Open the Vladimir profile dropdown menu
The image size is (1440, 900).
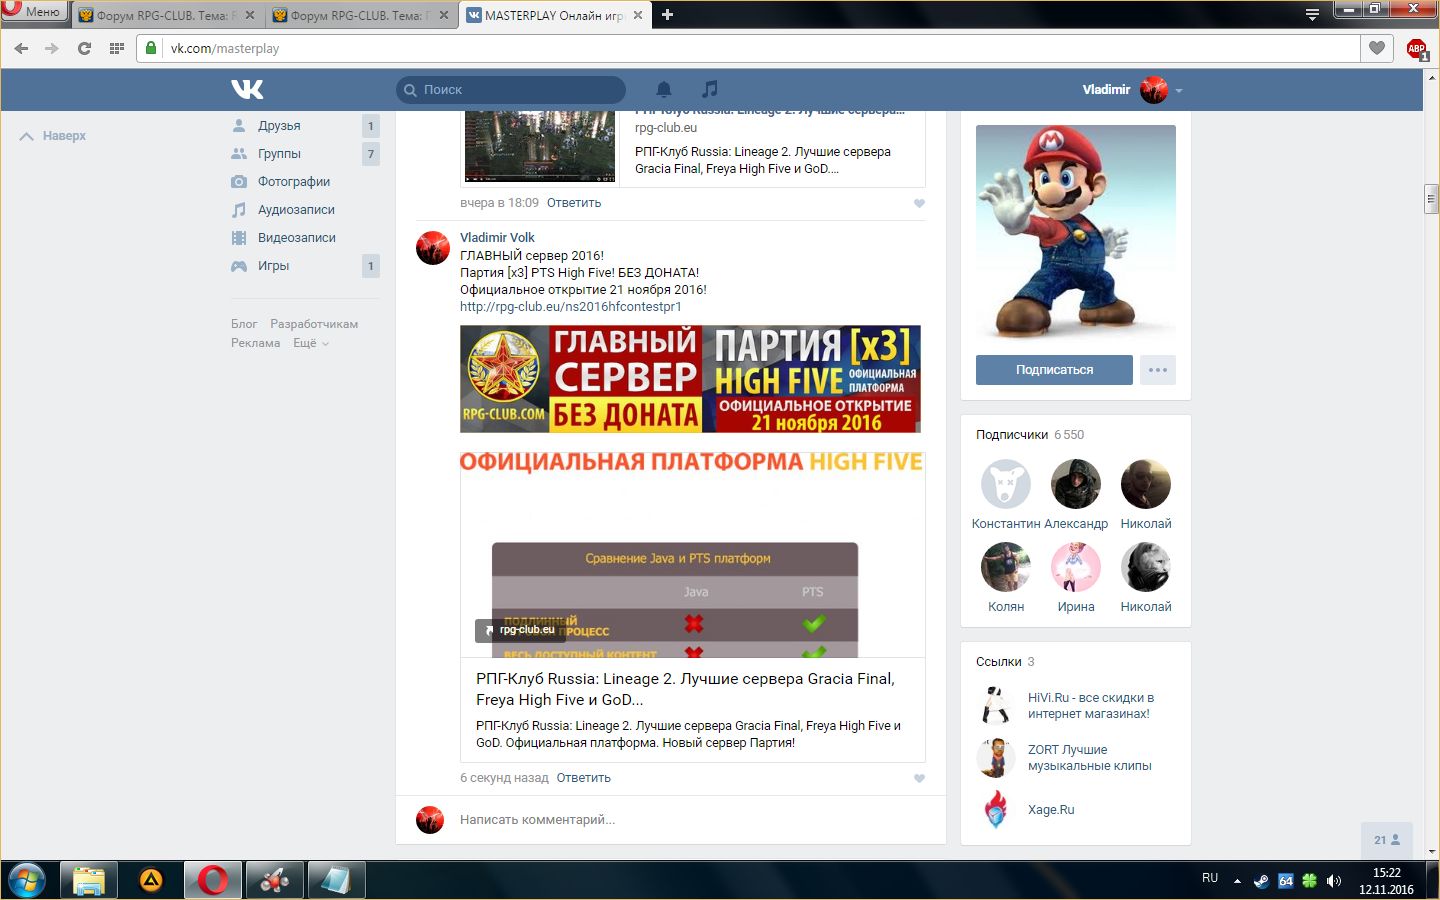coord(1178,90)
